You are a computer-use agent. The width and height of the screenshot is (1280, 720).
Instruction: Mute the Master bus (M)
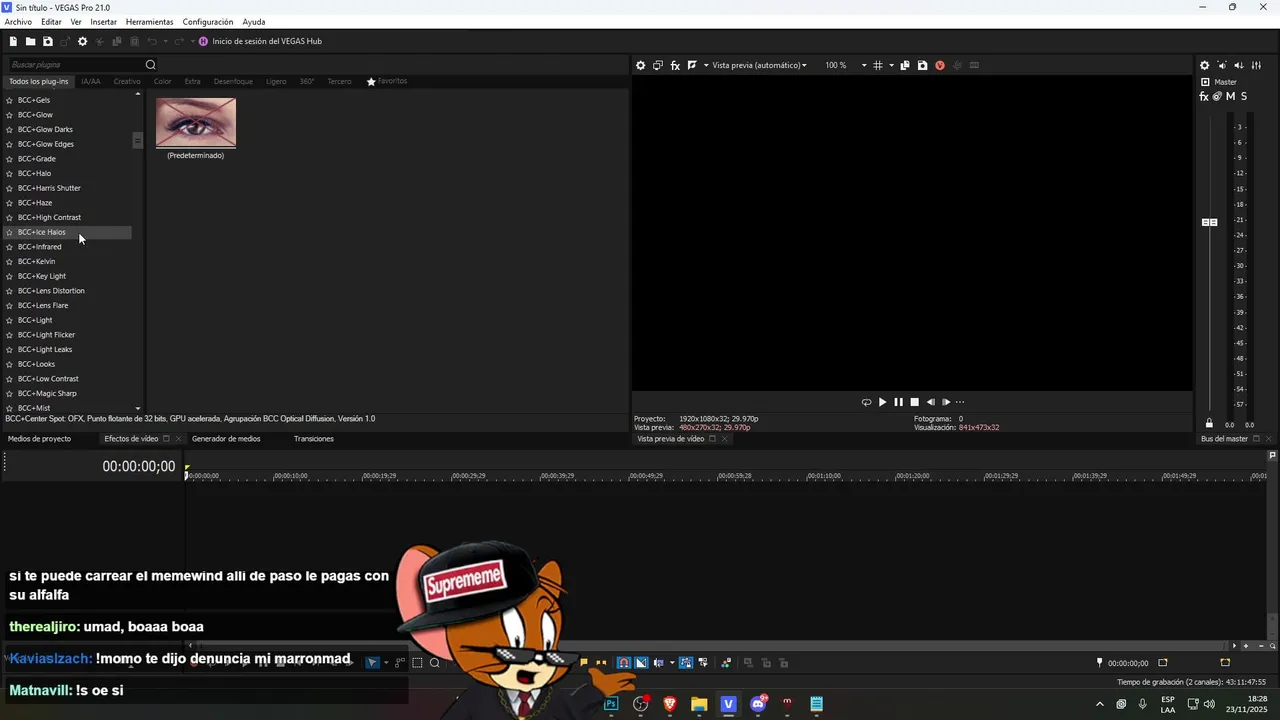1230,96
